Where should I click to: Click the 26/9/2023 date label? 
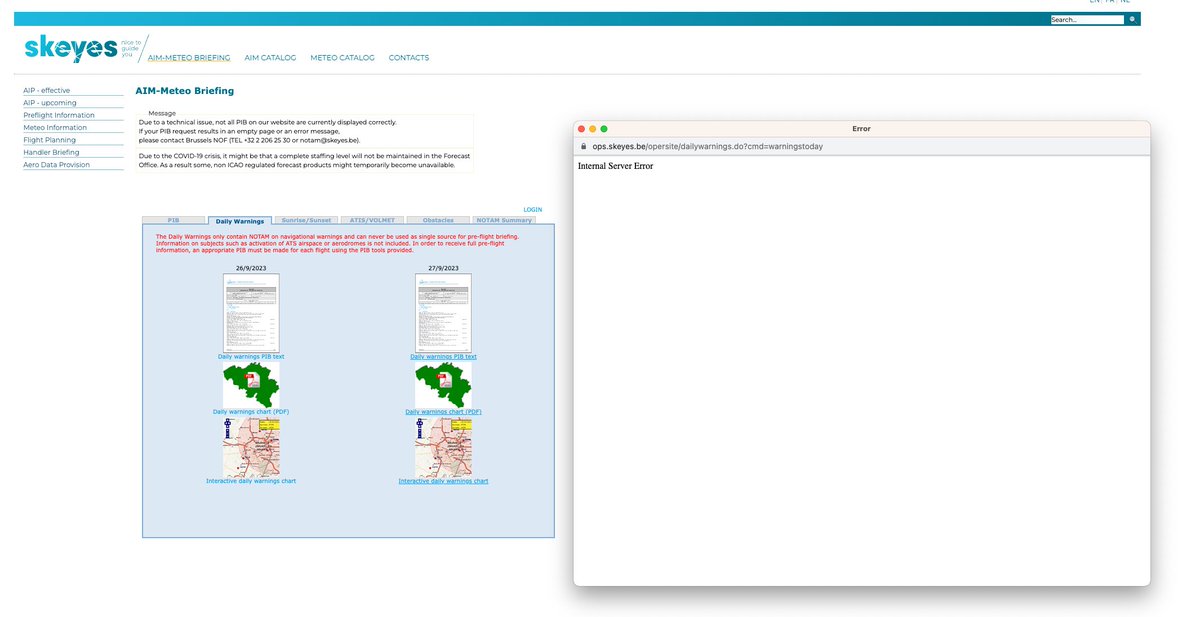point(251,269)
